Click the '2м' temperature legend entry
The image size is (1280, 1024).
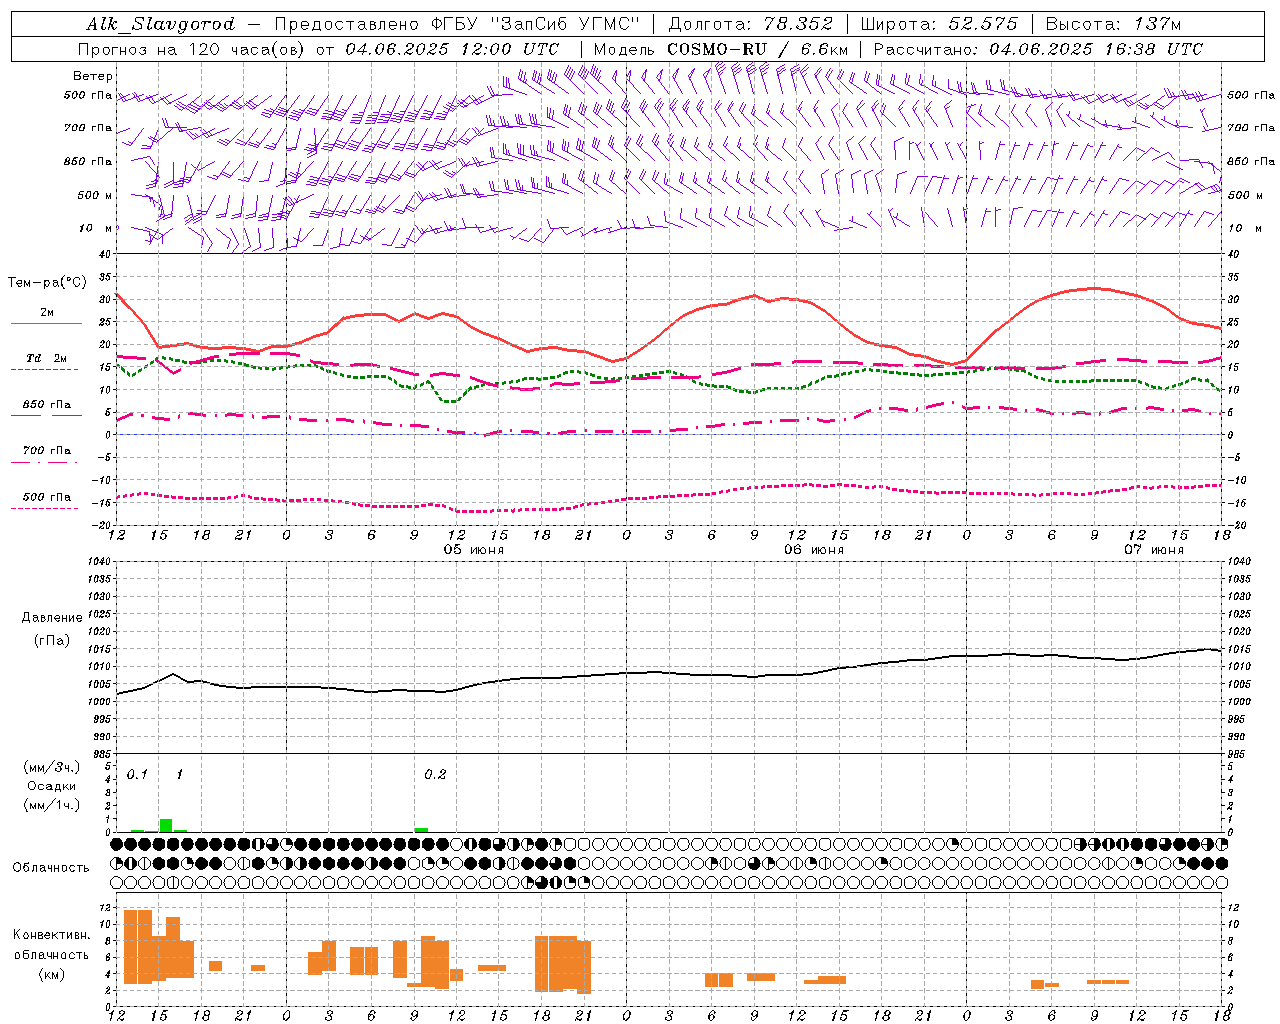[x=47, y=312]
